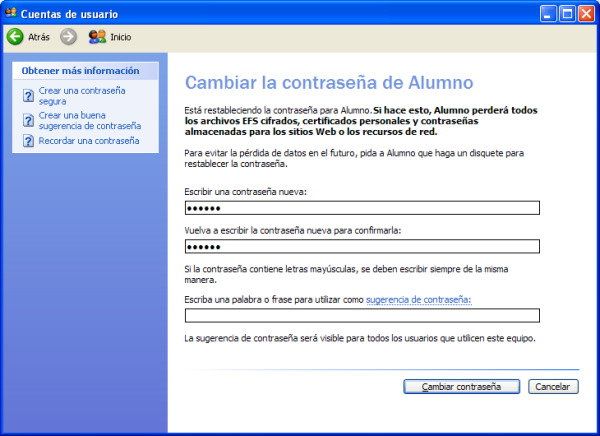Select the confirm new password field
The image size is (600, 436).
362,247
